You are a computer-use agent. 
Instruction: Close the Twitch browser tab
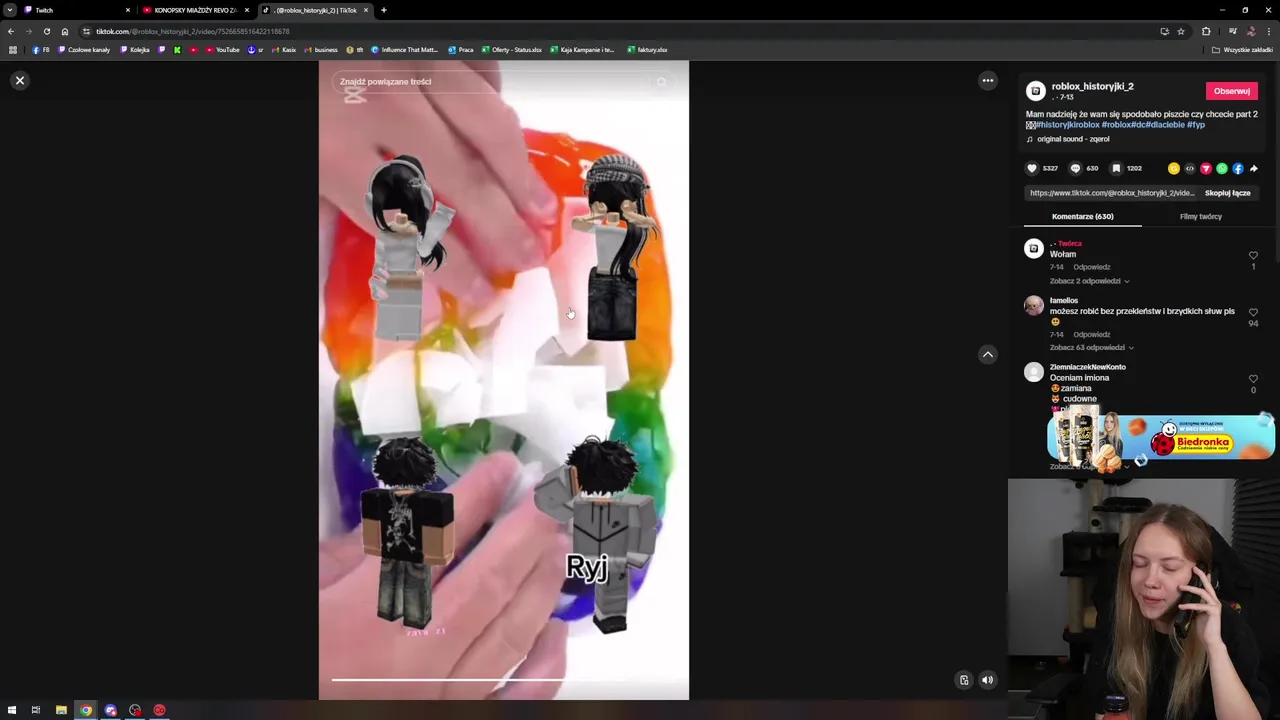[x=127, y=10]
